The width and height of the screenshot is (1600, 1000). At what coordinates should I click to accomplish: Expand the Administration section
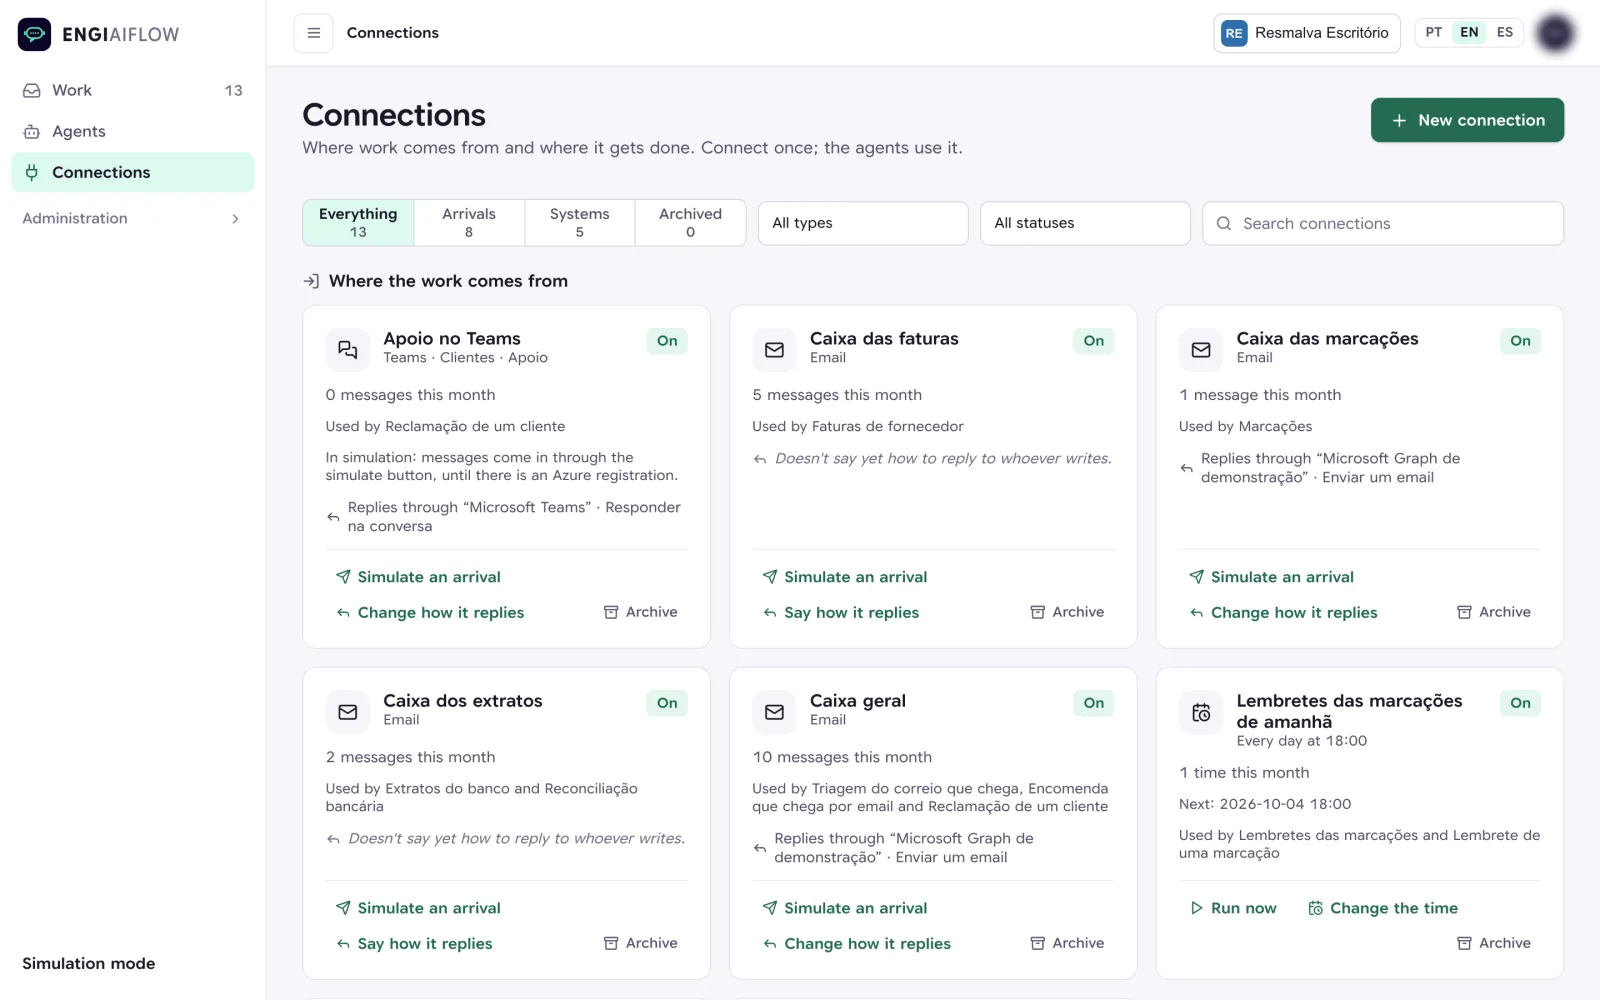coord(133,218)
